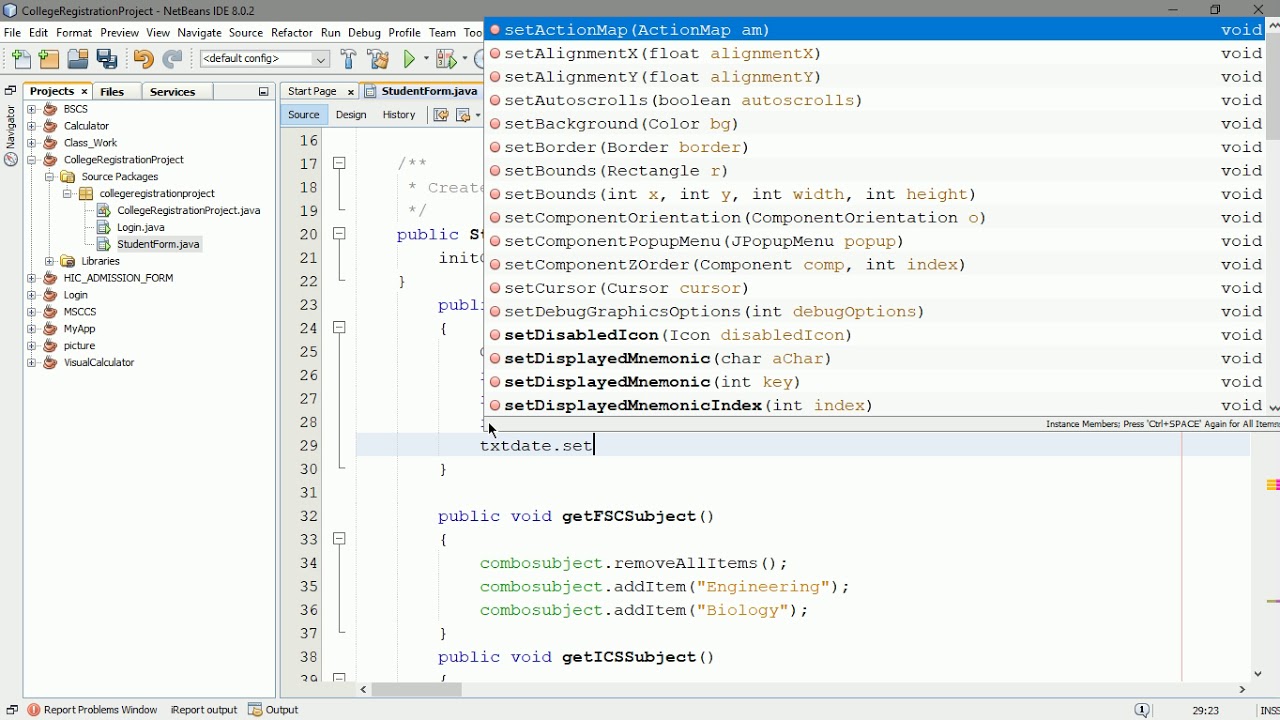Click the New File toolbar icon

point(22,59)
